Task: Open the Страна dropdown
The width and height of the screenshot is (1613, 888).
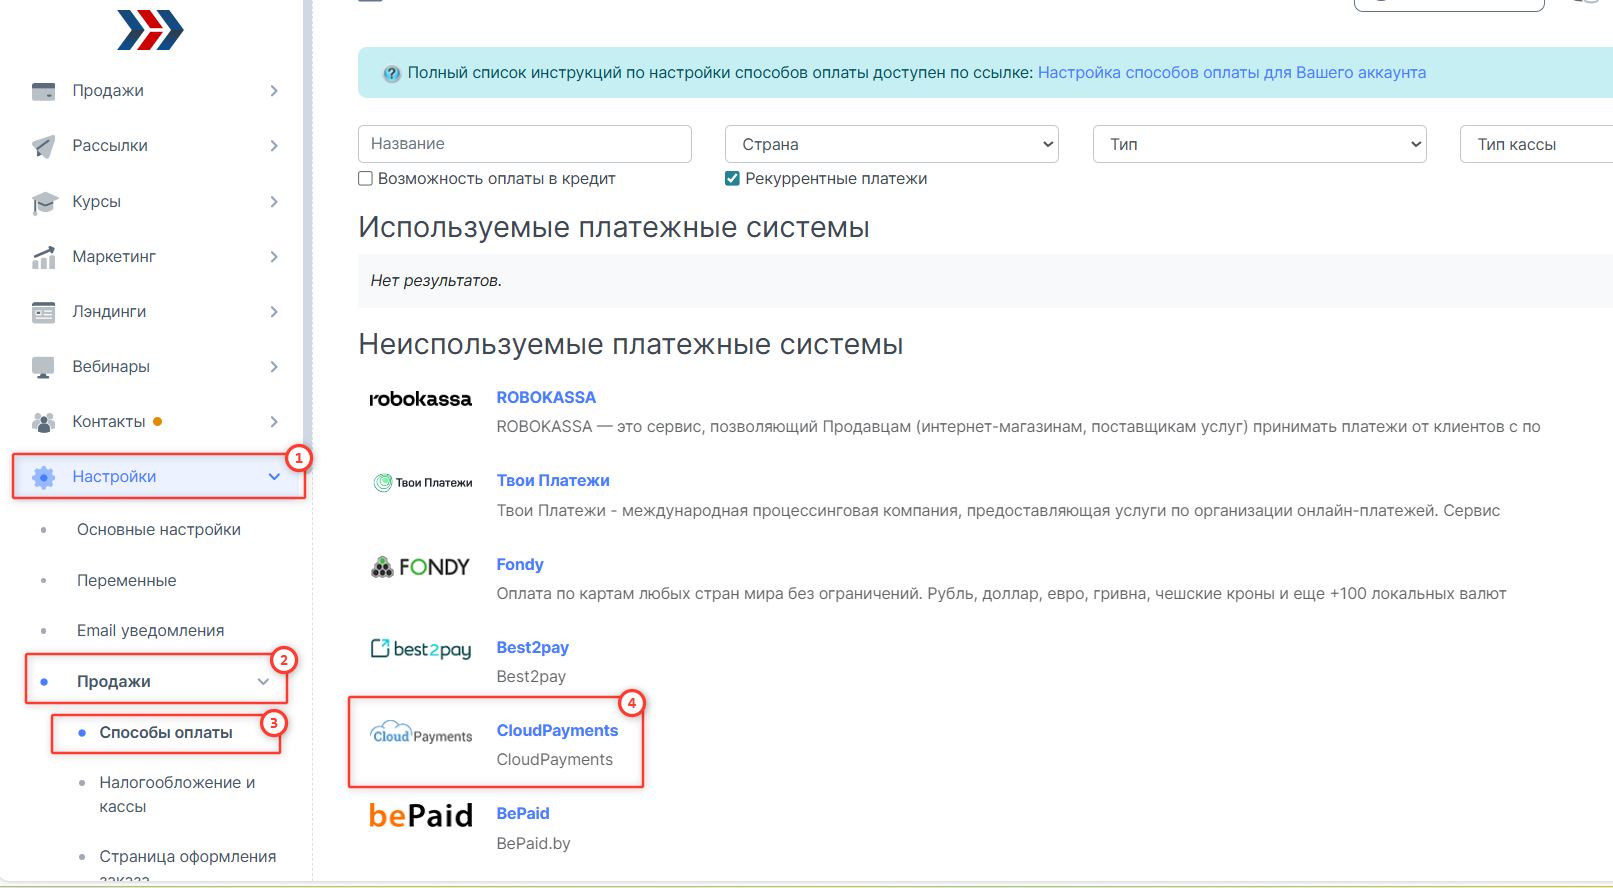Action: tap(891, 144)
